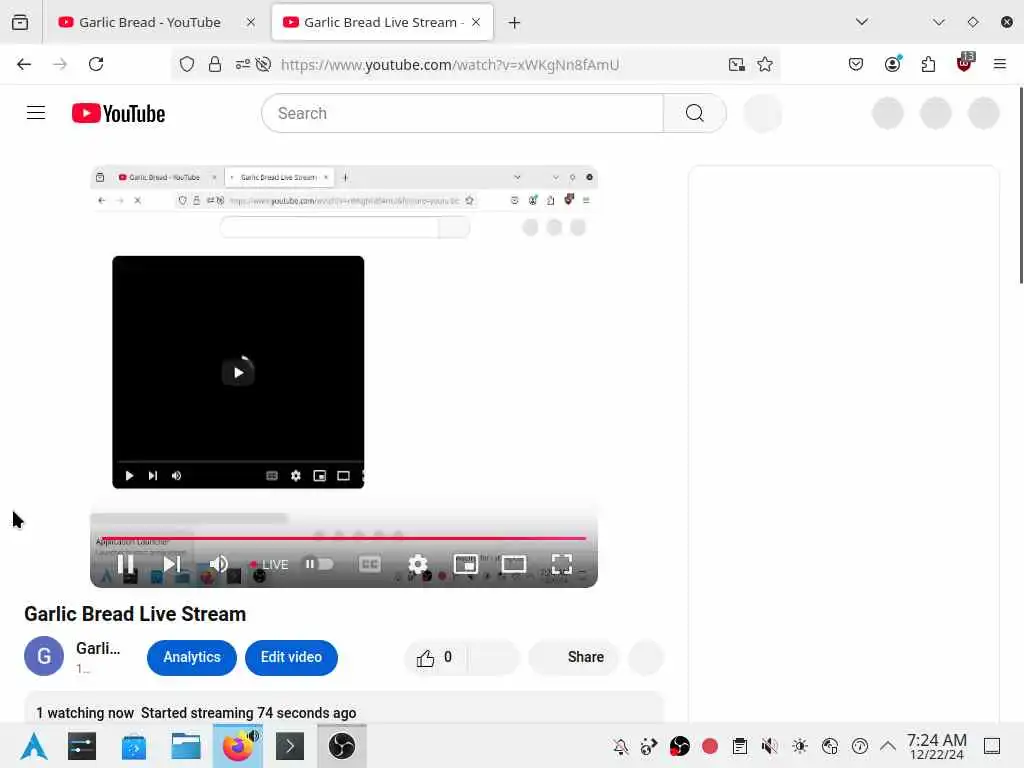Click the Share button
The height and width of the screenshot is (768, 1024).
pos(574,657)
